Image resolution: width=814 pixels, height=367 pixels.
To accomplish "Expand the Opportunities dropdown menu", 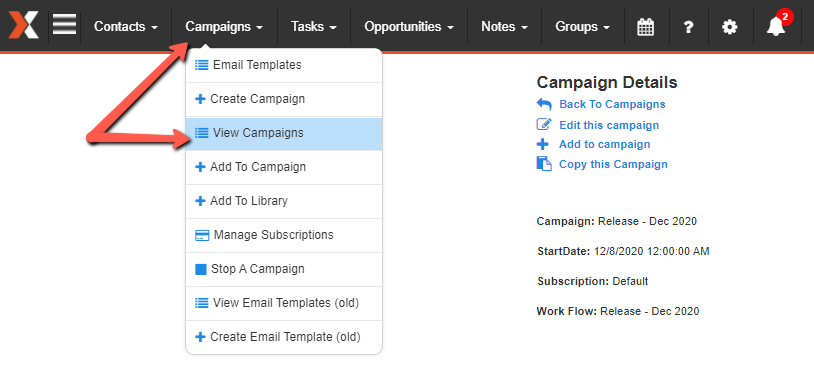I will [409, 26].
